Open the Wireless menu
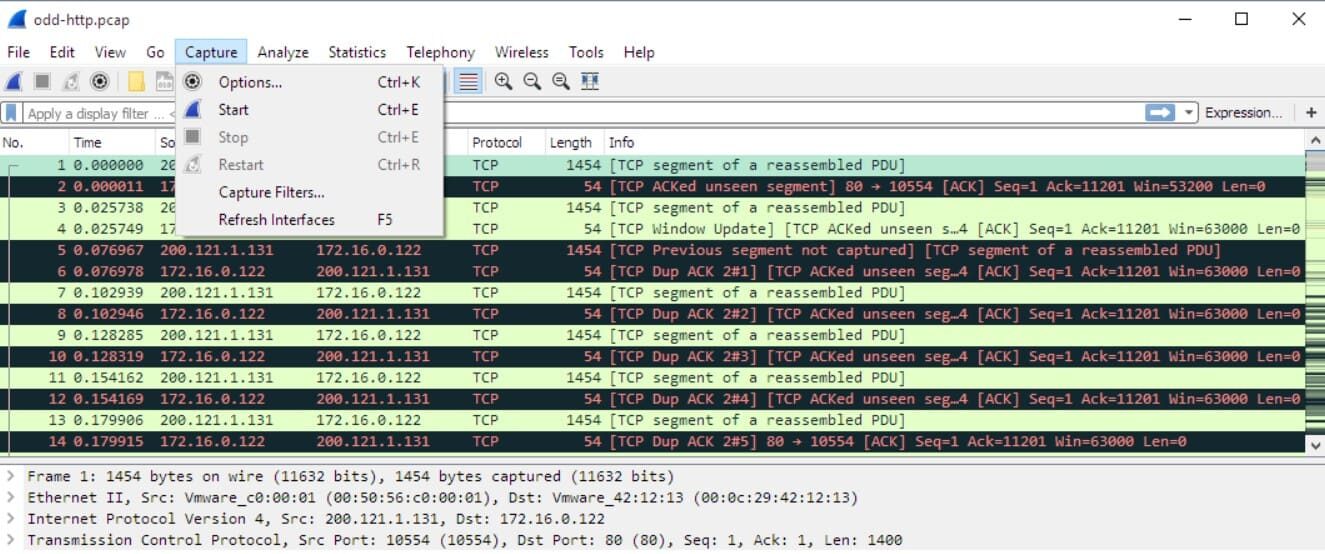 coord(521,52)
